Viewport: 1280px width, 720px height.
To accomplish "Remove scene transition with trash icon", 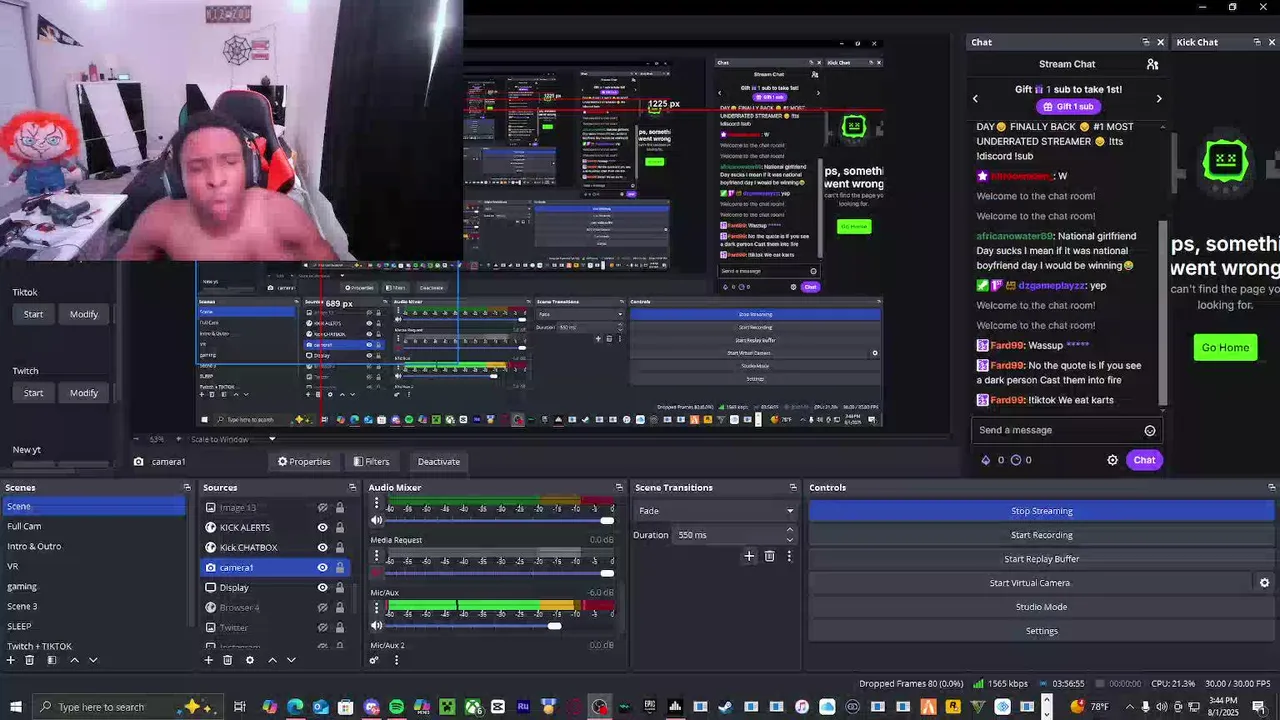I will [769, 556].
